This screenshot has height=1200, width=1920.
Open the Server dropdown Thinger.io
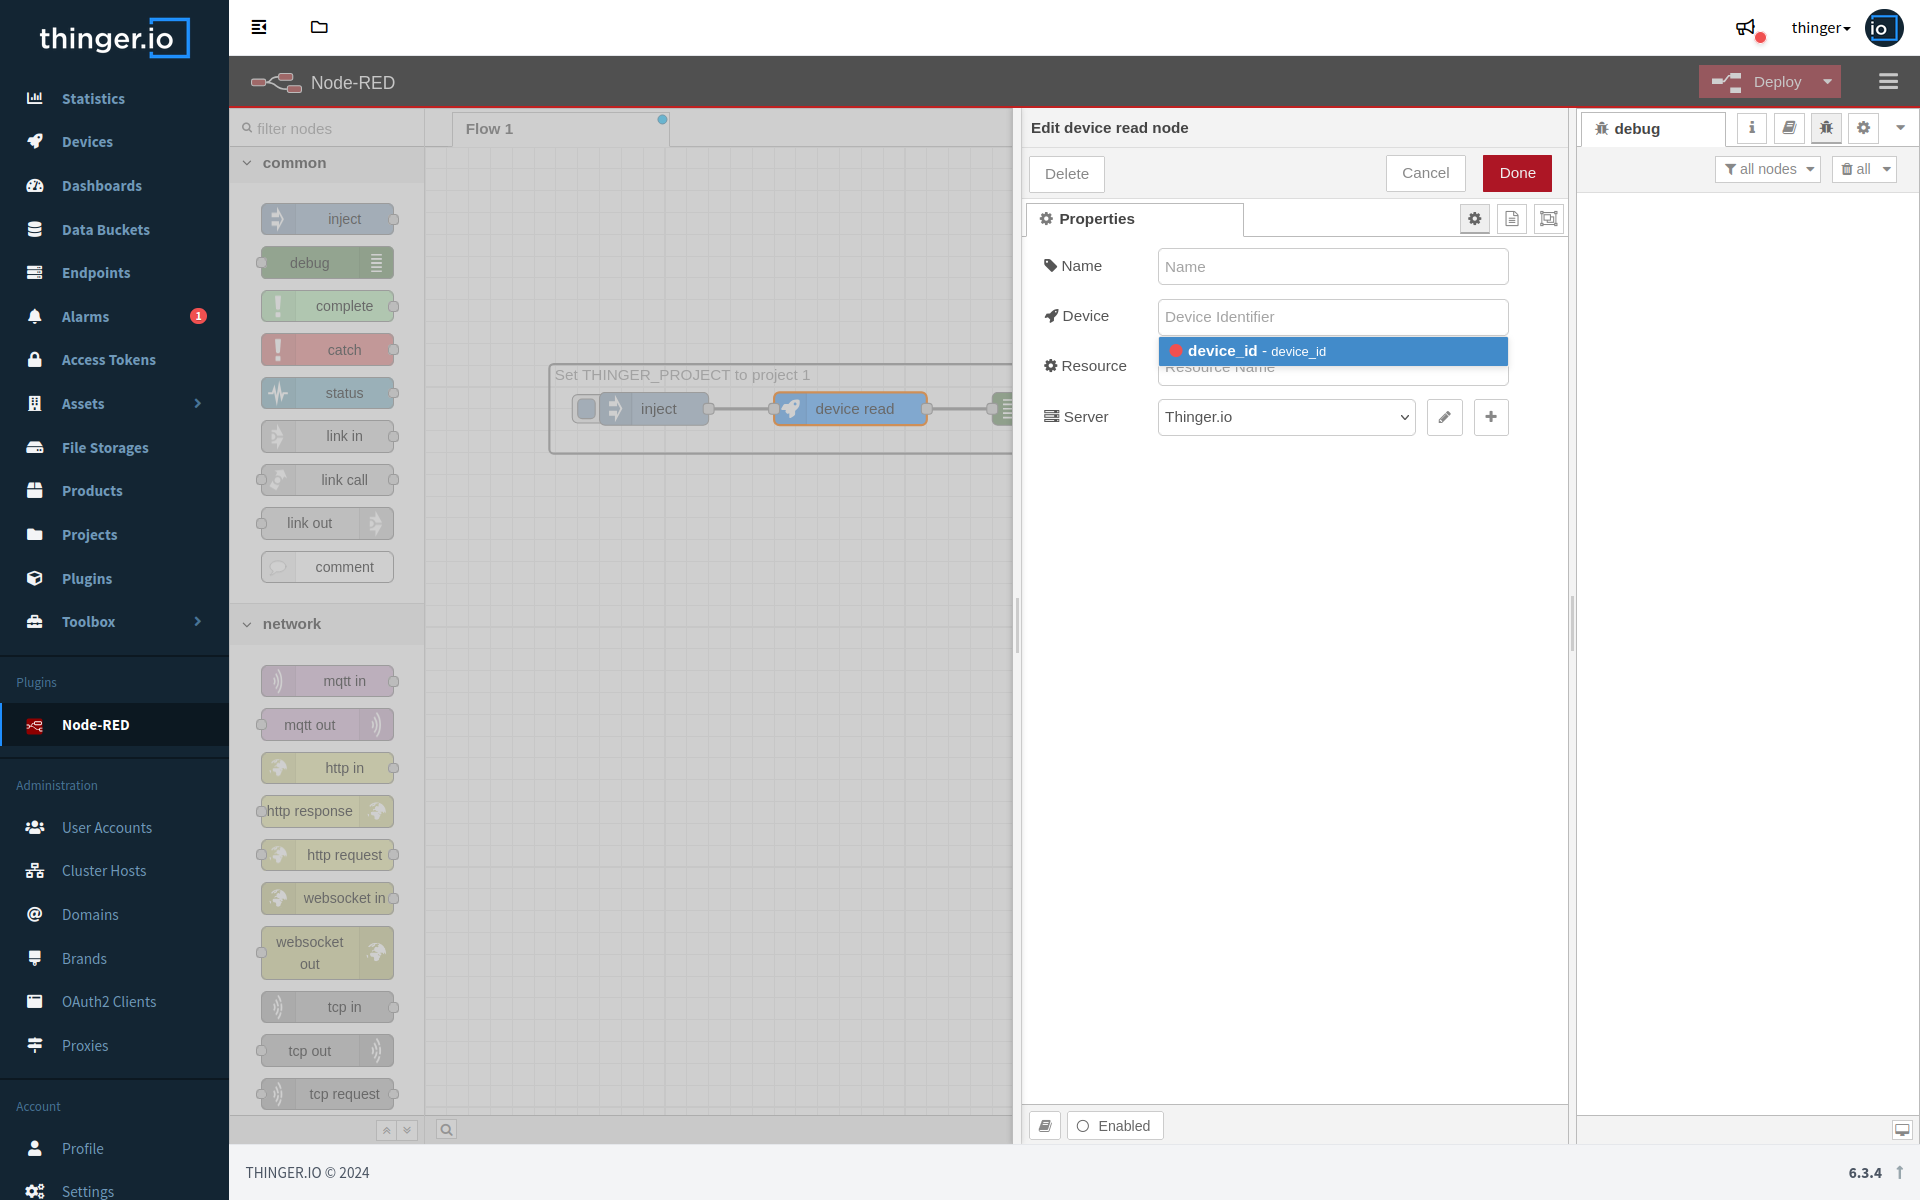coord(1286,417)
